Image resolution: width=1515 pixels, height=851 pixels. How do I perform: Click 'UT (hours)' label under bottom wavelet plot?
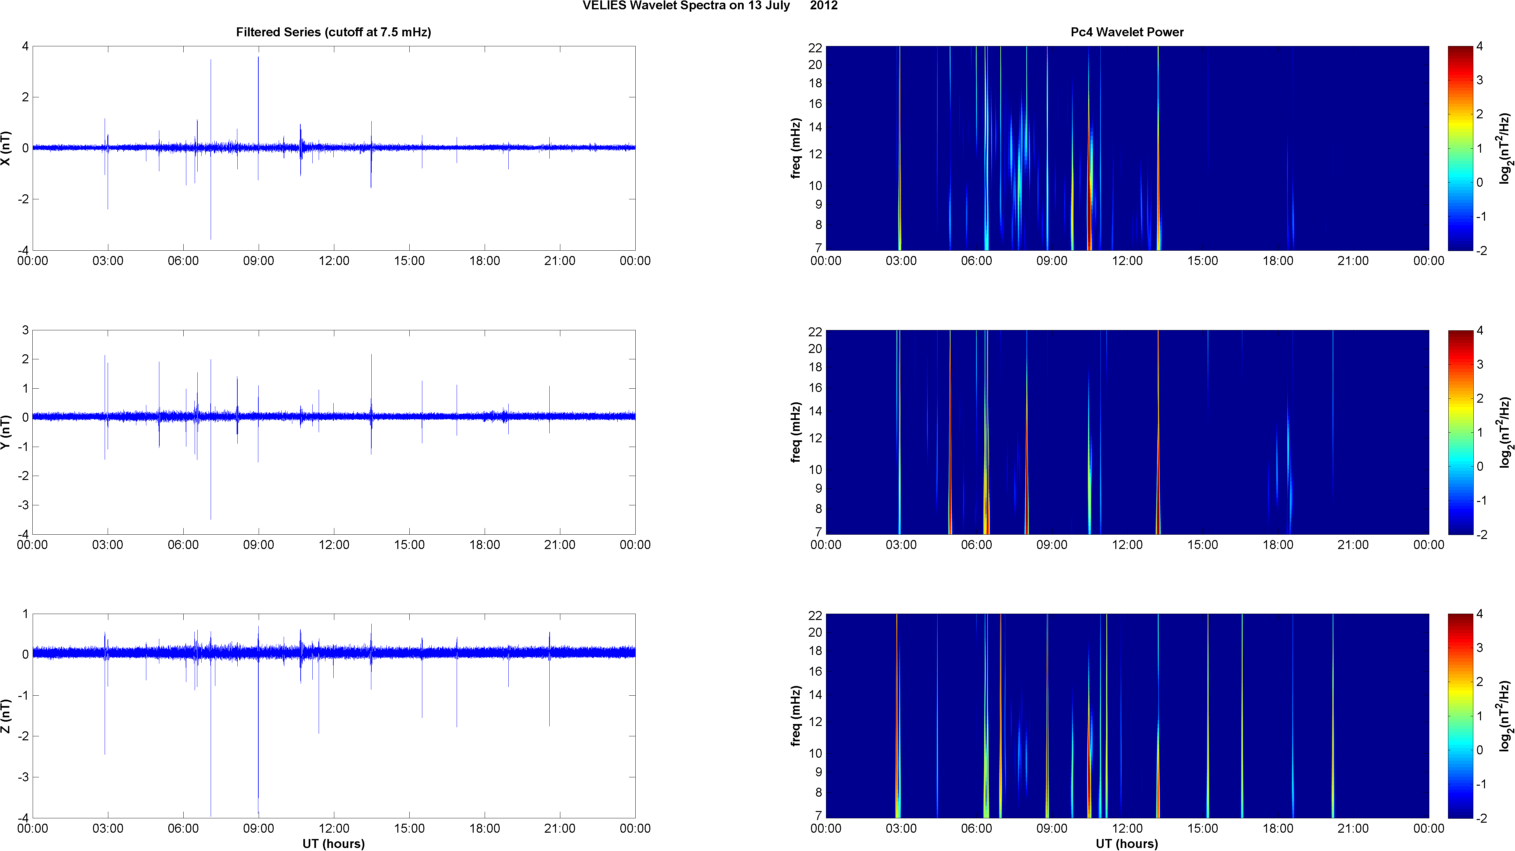[x=1126, y=844]
